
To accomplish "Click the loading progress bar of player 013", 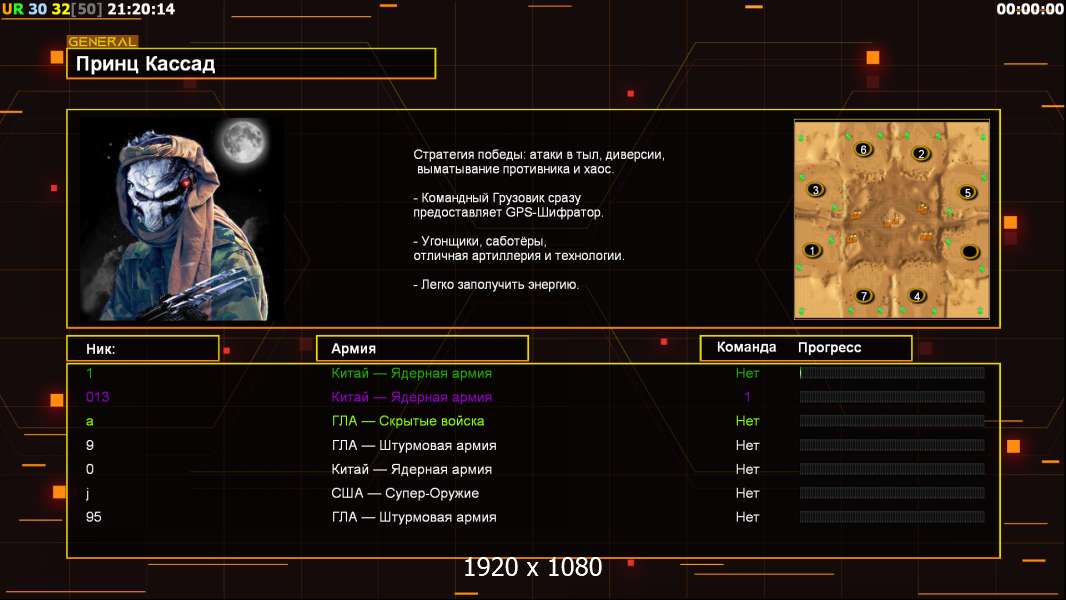I will 892,397.
